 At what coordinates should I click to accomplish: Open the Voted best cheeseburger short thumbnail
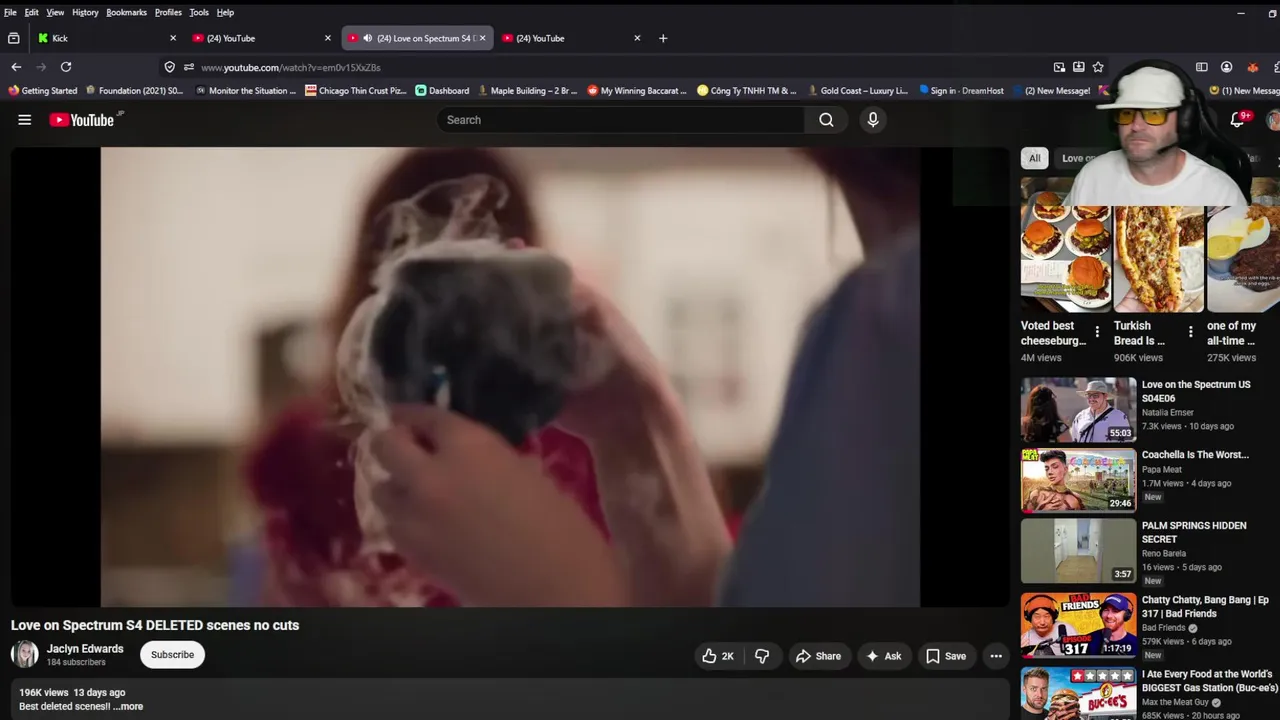click(1065, 245)
